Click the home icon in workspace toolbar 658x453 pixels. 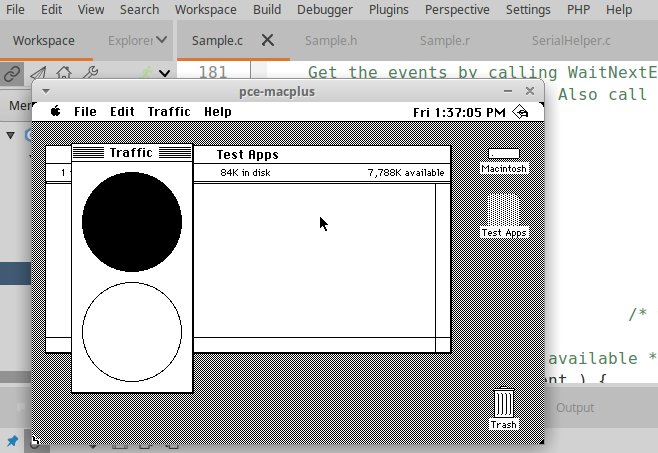[64, 73]
